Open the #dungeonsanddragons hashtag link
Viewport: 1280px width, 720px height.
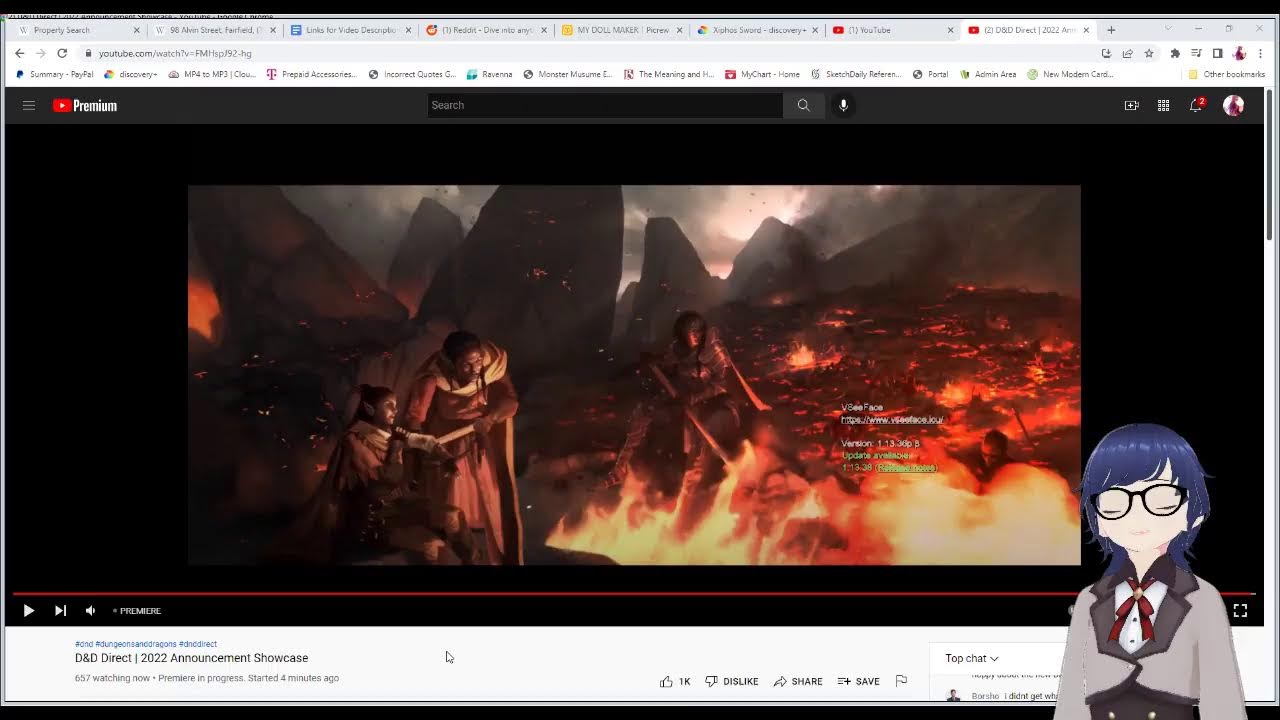136,644
